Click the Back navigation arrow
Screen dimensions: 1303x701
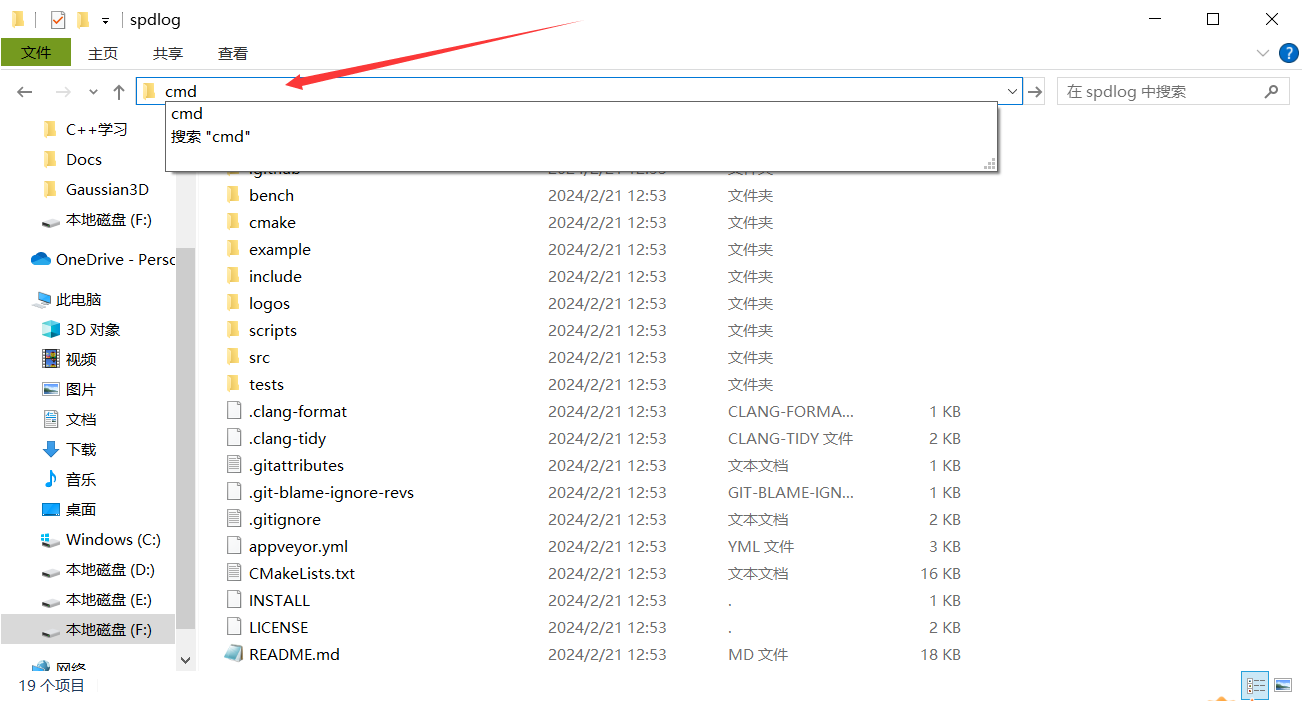25,92
